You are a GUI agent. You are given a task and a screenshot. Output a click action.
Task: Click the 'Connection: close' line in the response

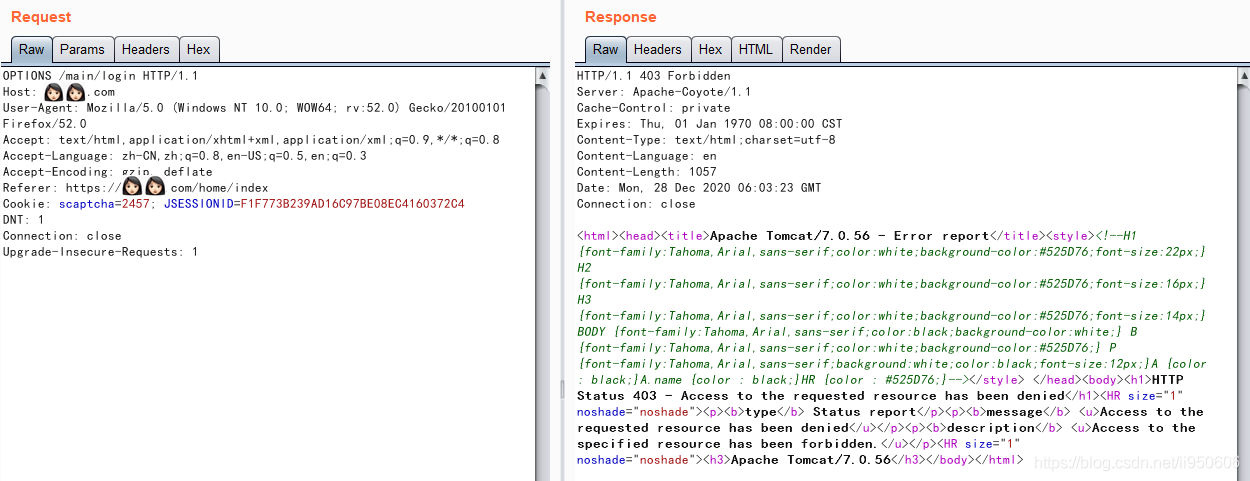pos(635,204)
